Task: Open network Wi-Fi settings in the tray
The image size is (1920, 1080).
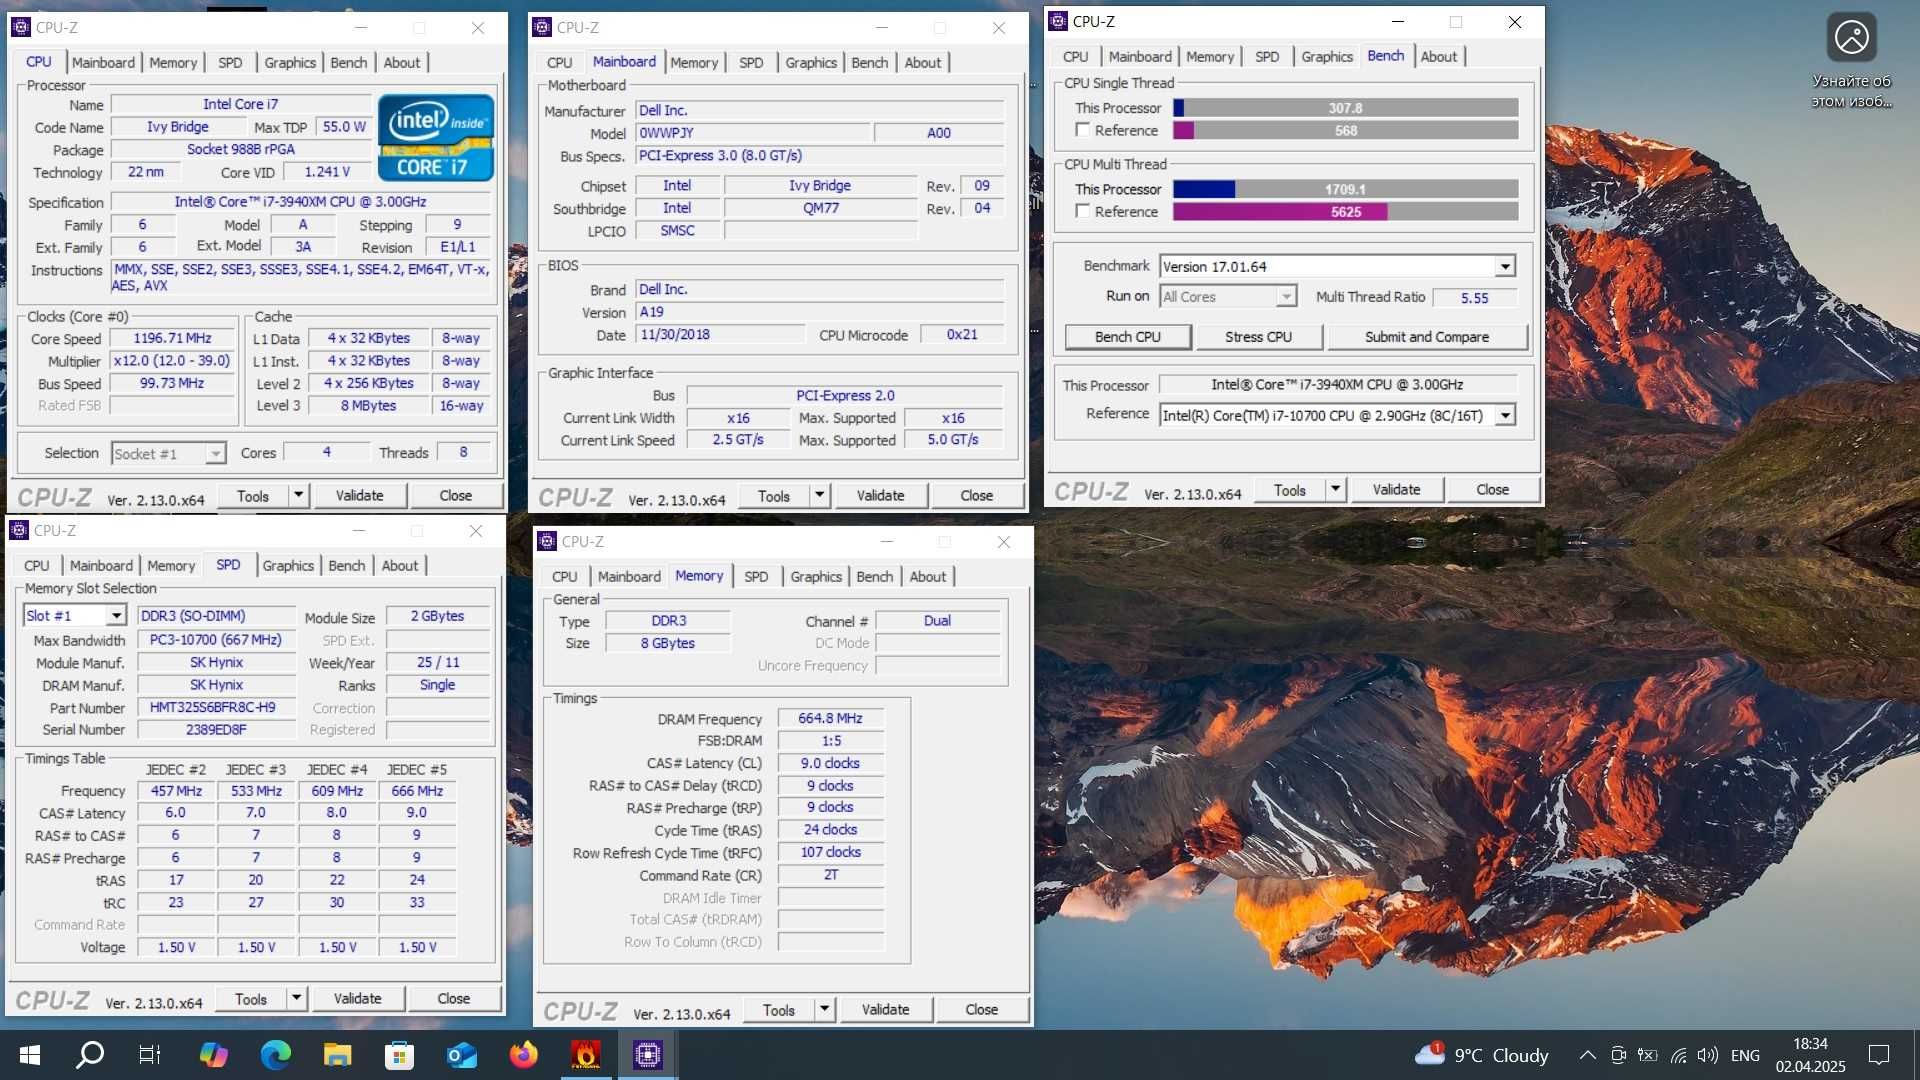Action: pos(1679,1055)
